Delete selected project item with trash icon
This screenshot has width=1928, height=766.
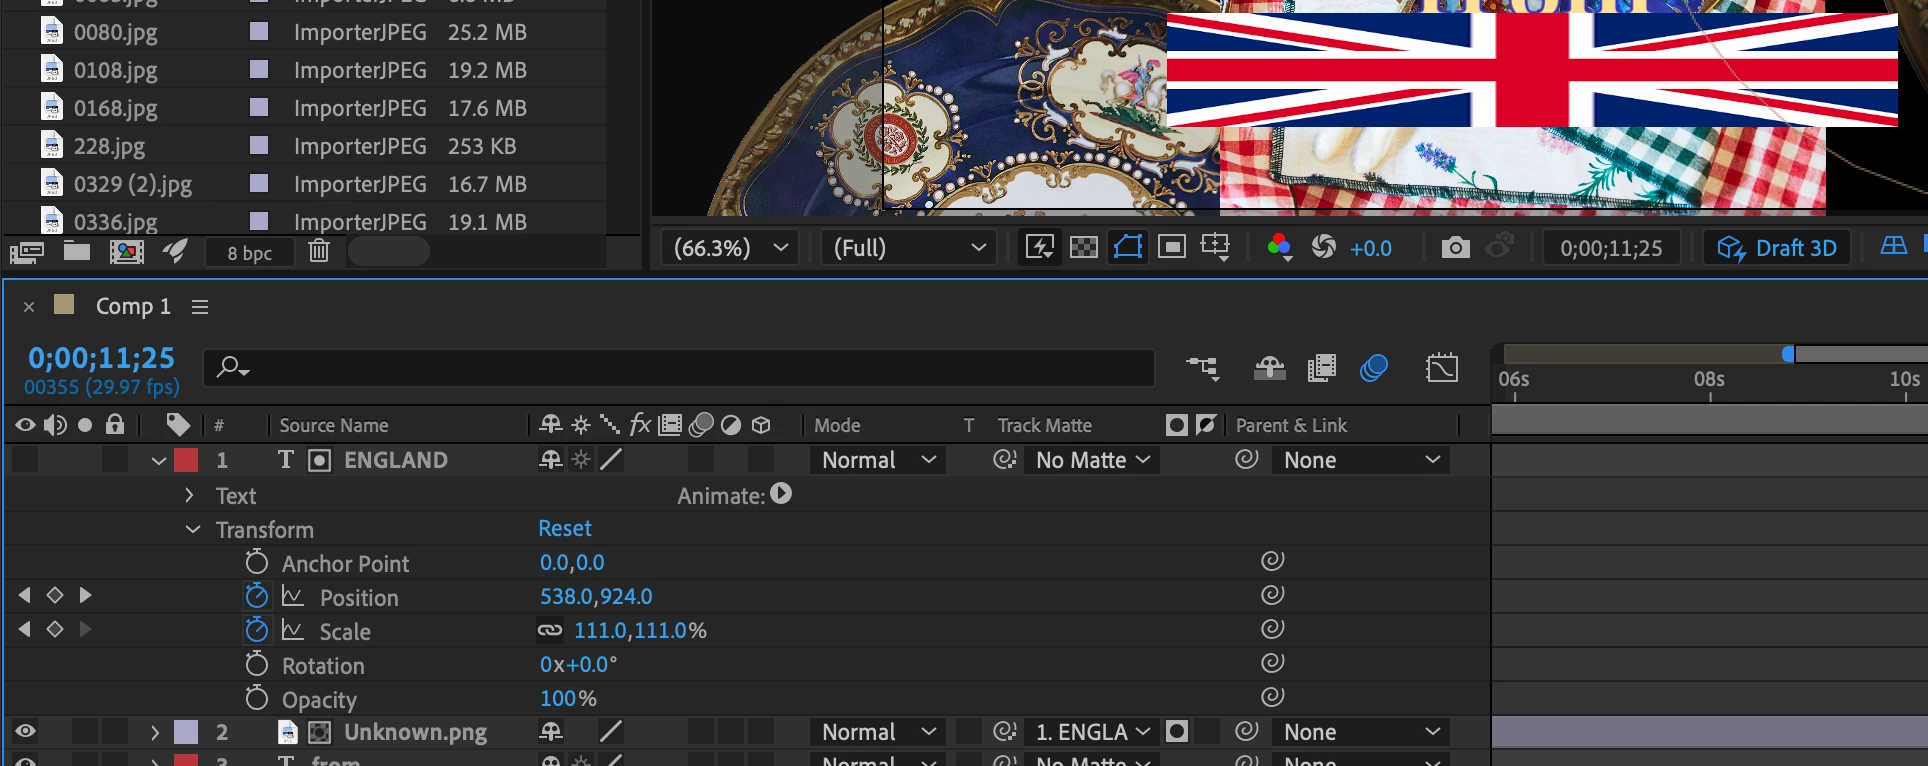click(319, 250)
